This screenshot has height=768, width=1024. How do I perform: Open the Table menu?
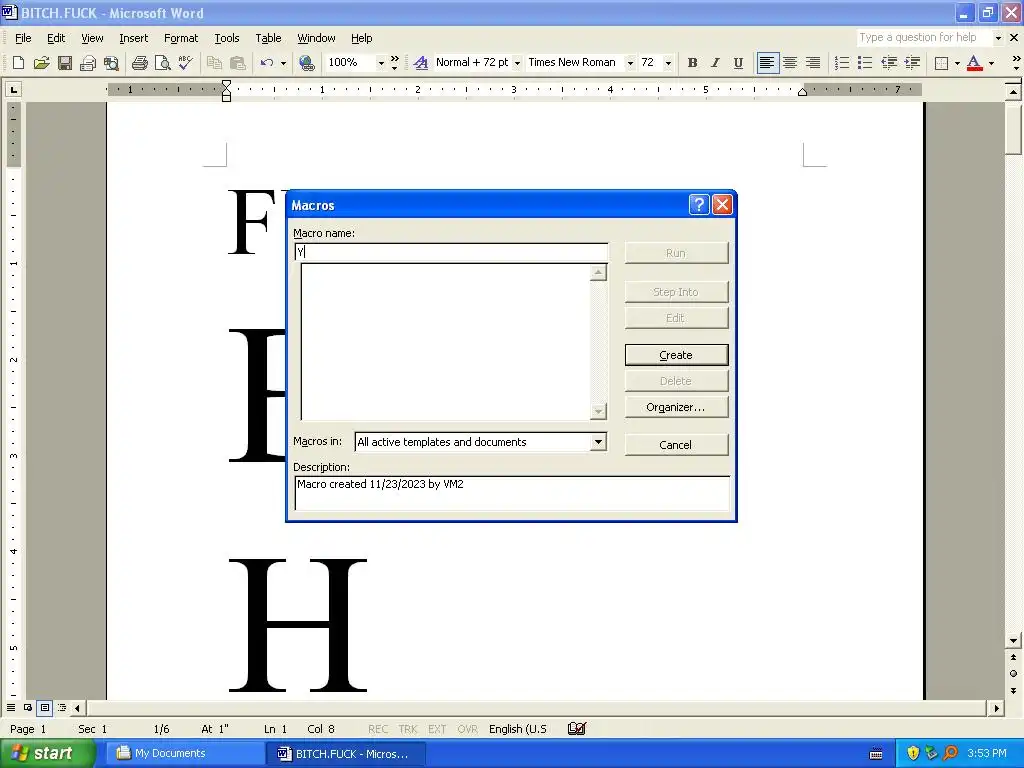tap(268, 38)
